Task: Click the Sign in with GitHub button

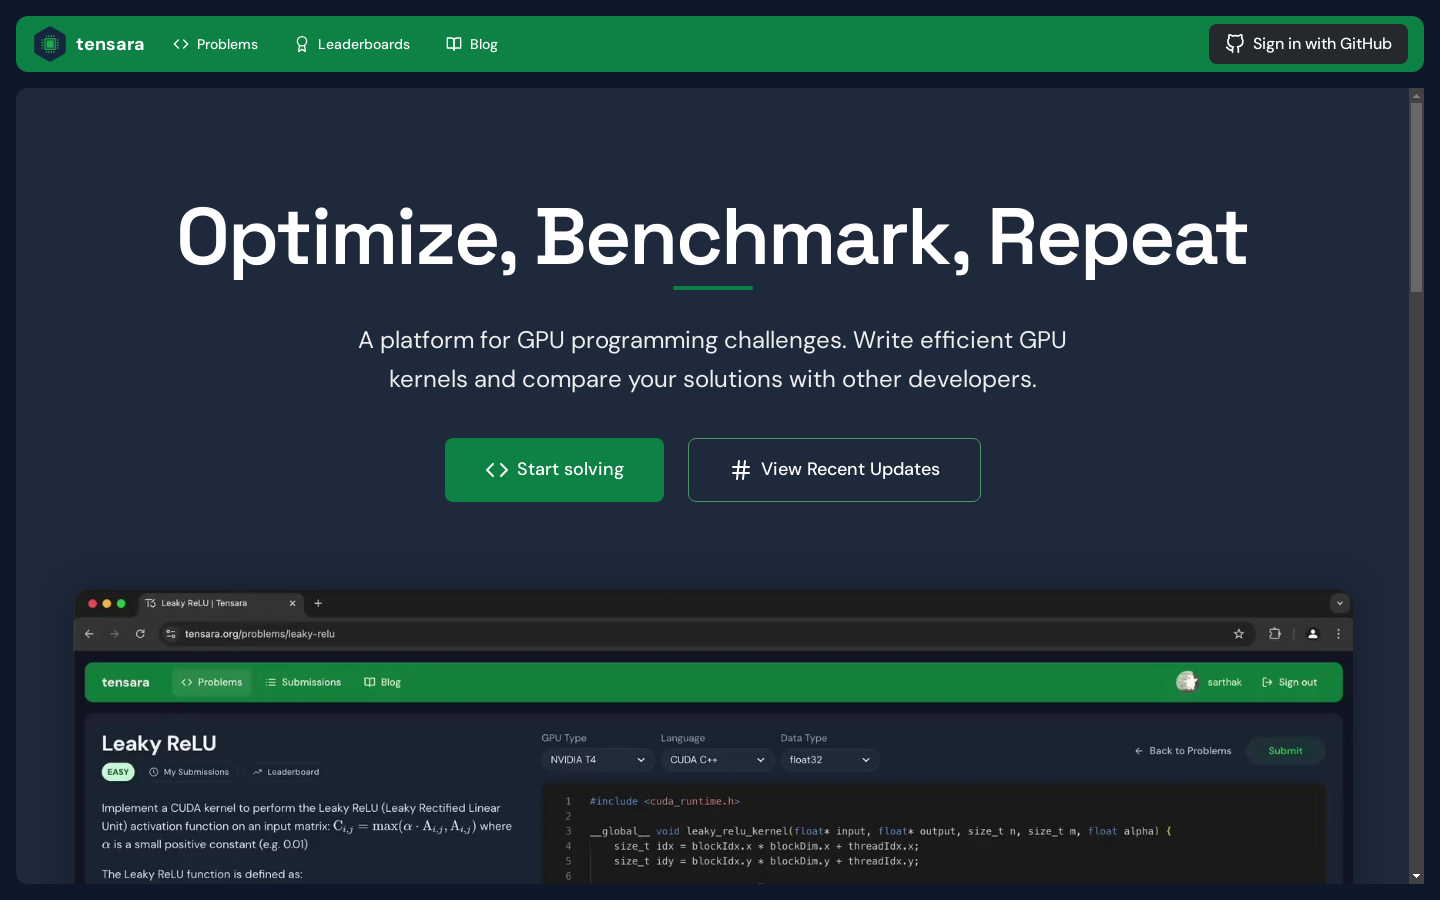Action: pyautogui.click(x=1308, y=44)
